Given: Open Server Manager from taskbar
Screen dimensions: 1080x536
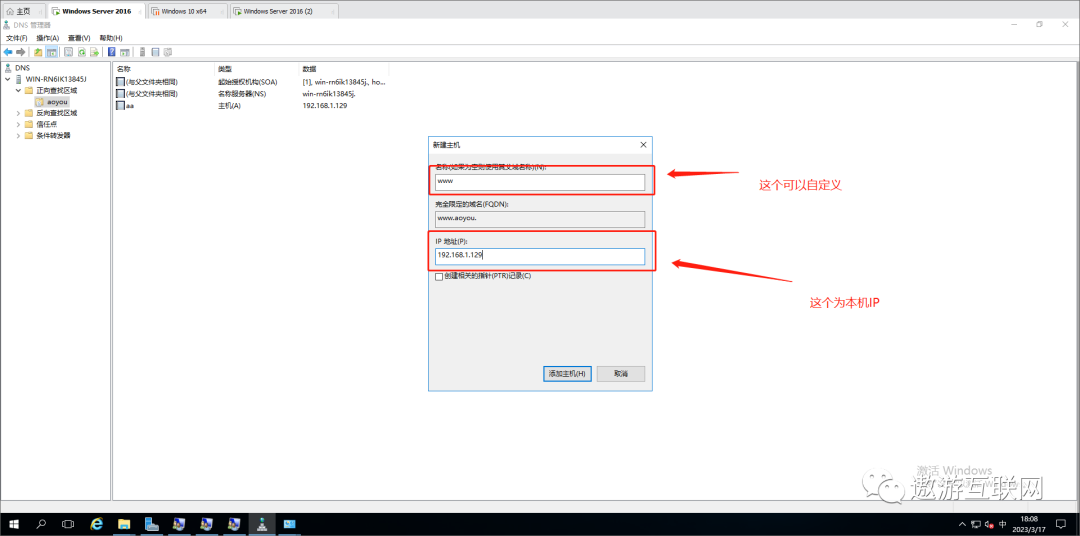Looking at the screenshot, I should (x=152, y=524).
